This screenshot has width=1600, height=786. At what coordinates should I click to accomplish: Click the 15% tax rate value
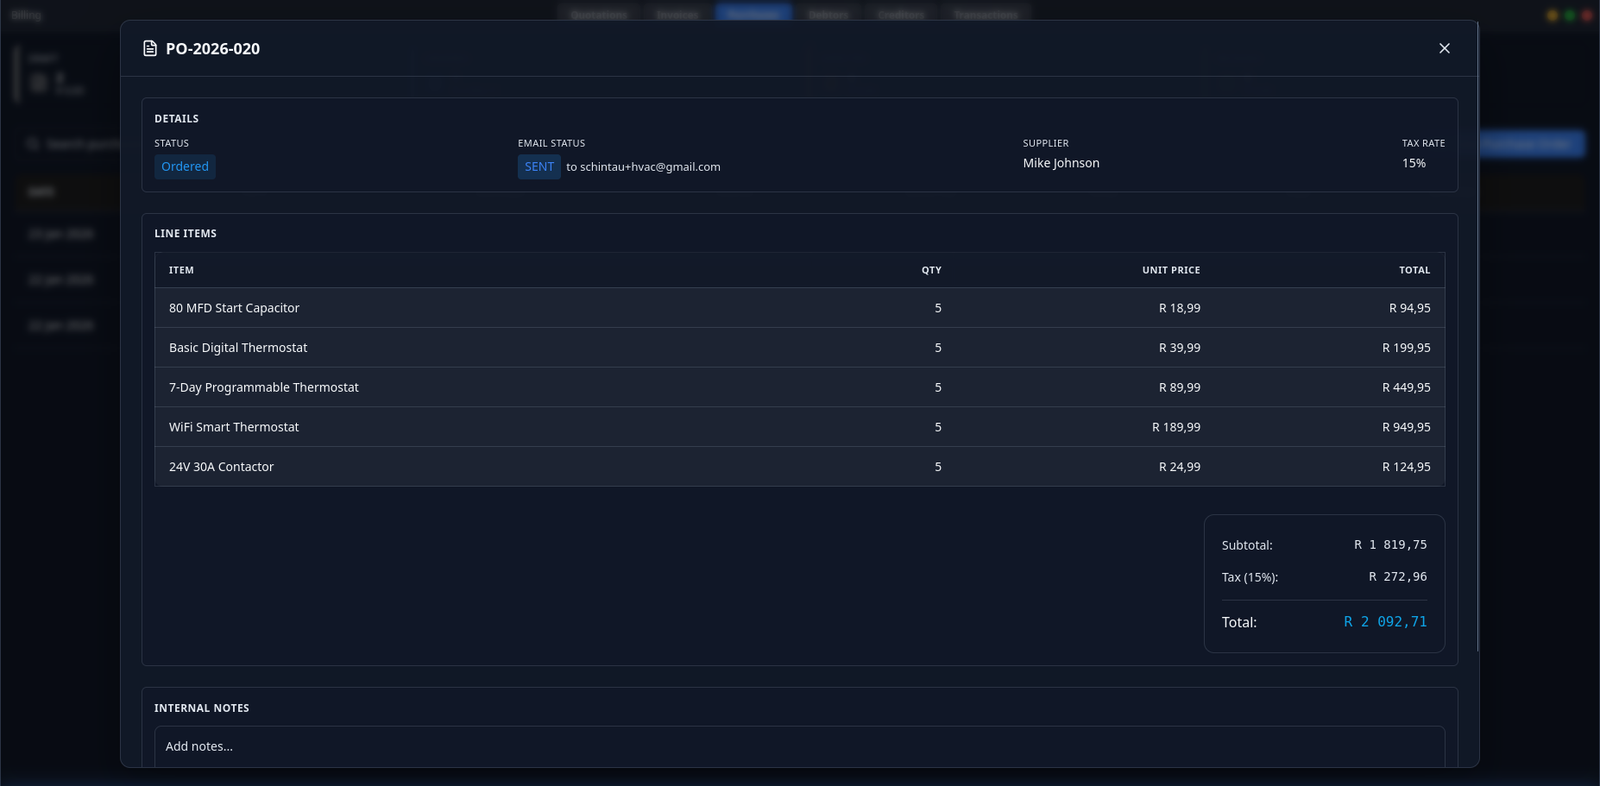pyautogui.click(x=1413, y=163)
